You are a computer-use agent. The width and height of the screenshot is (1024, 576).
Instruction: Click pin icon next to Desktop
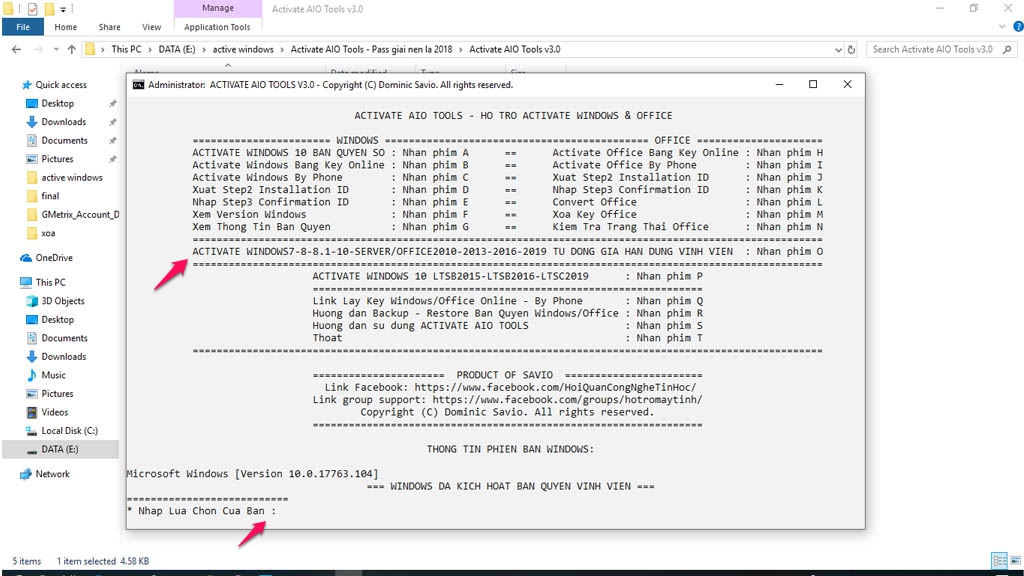[x=112, y=104]
